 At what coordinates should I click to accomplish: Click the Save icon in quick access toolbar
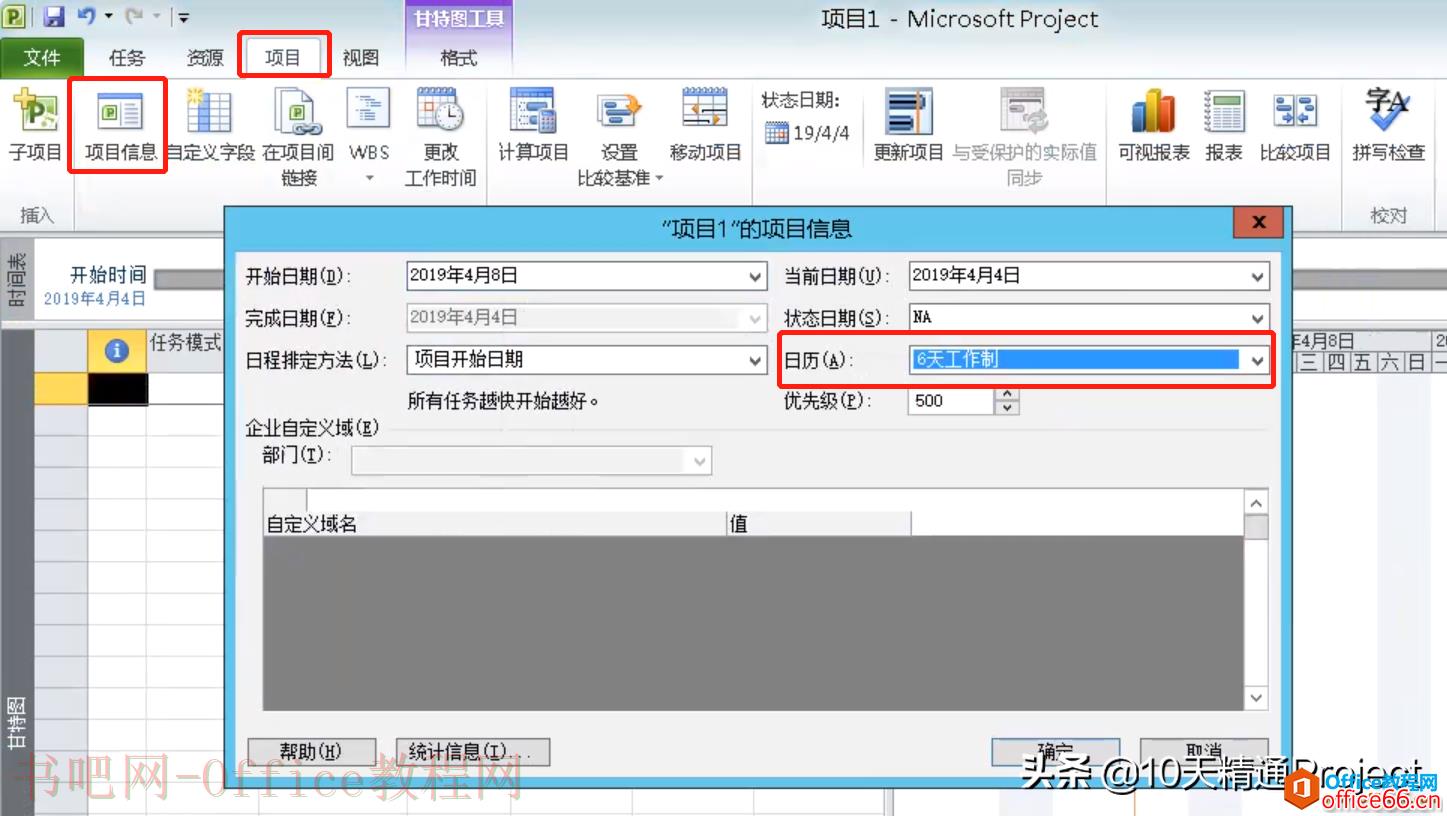53,17
